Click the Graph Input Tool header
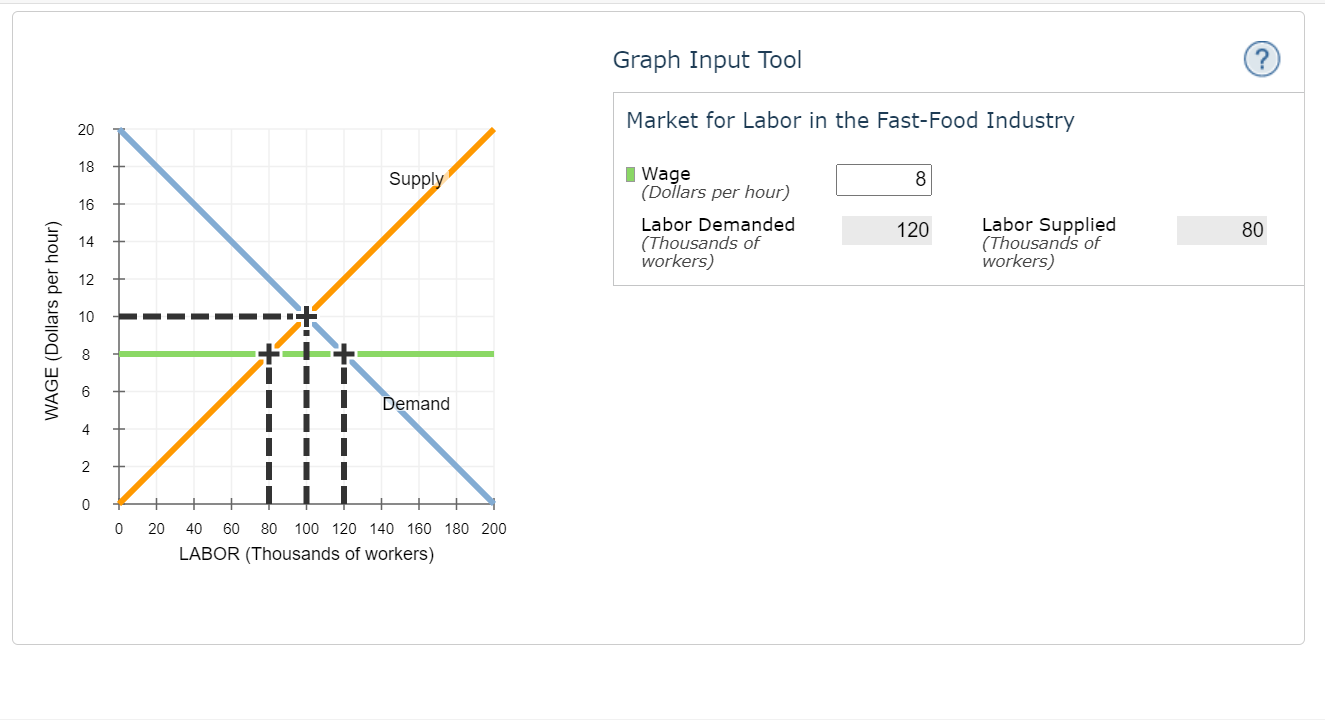The image size is (1325, 720). (x=708, y=60)
